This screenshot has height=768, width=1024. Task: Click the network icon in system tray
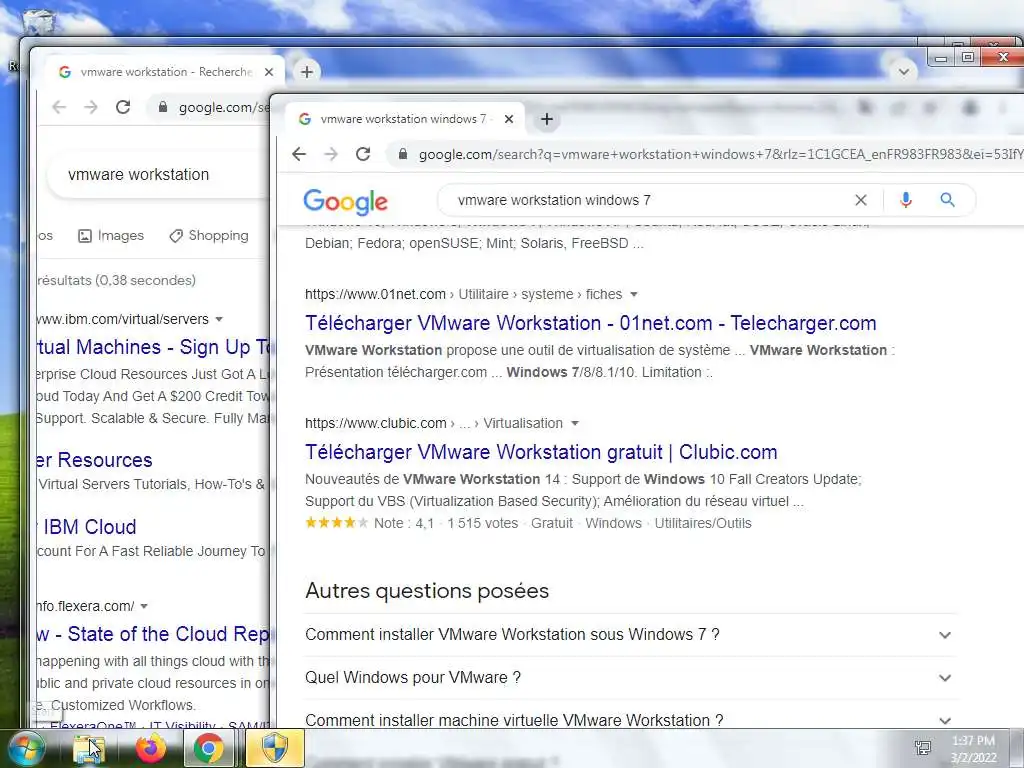[x=923, y=748]
